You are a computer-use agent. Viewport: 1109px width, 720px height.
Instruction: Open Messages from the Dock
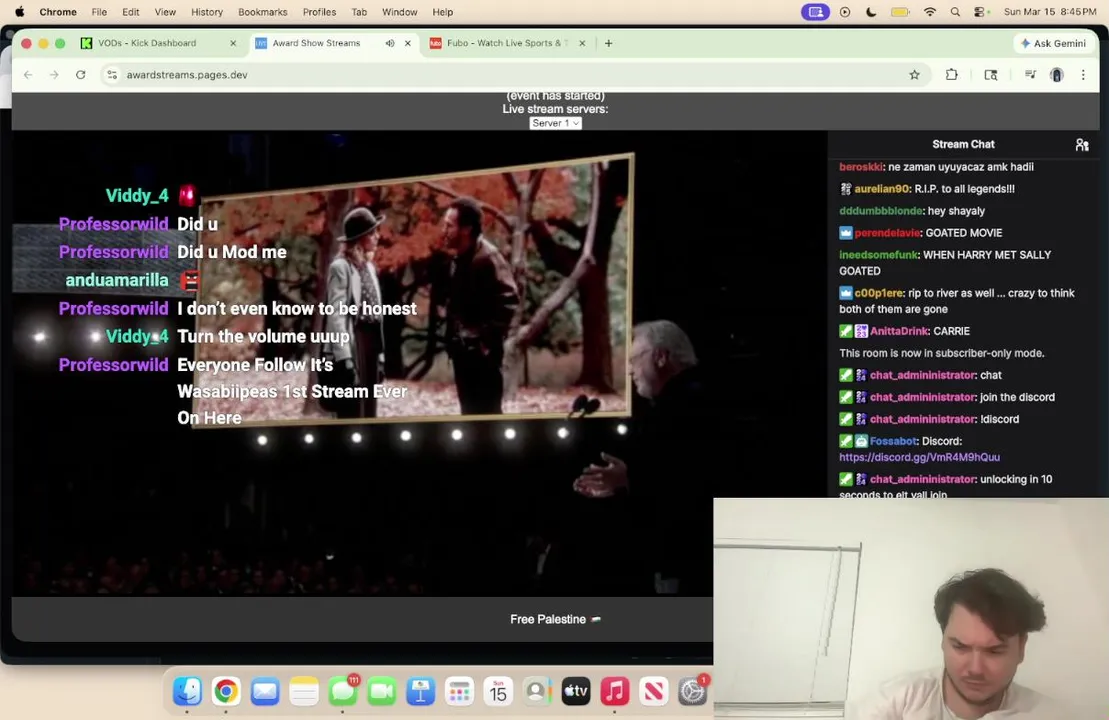click(343, 691)
